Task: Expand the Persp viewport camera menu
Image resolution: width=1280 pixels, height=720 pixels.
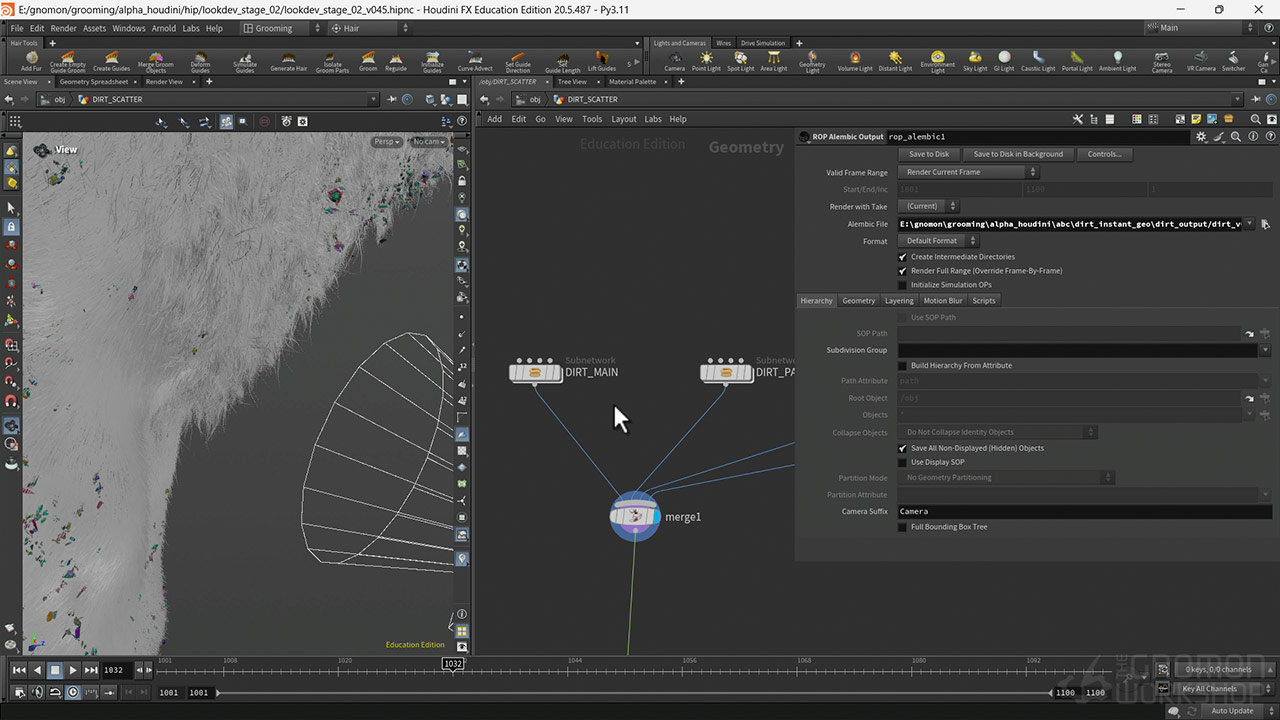Action: click(386, 142)
